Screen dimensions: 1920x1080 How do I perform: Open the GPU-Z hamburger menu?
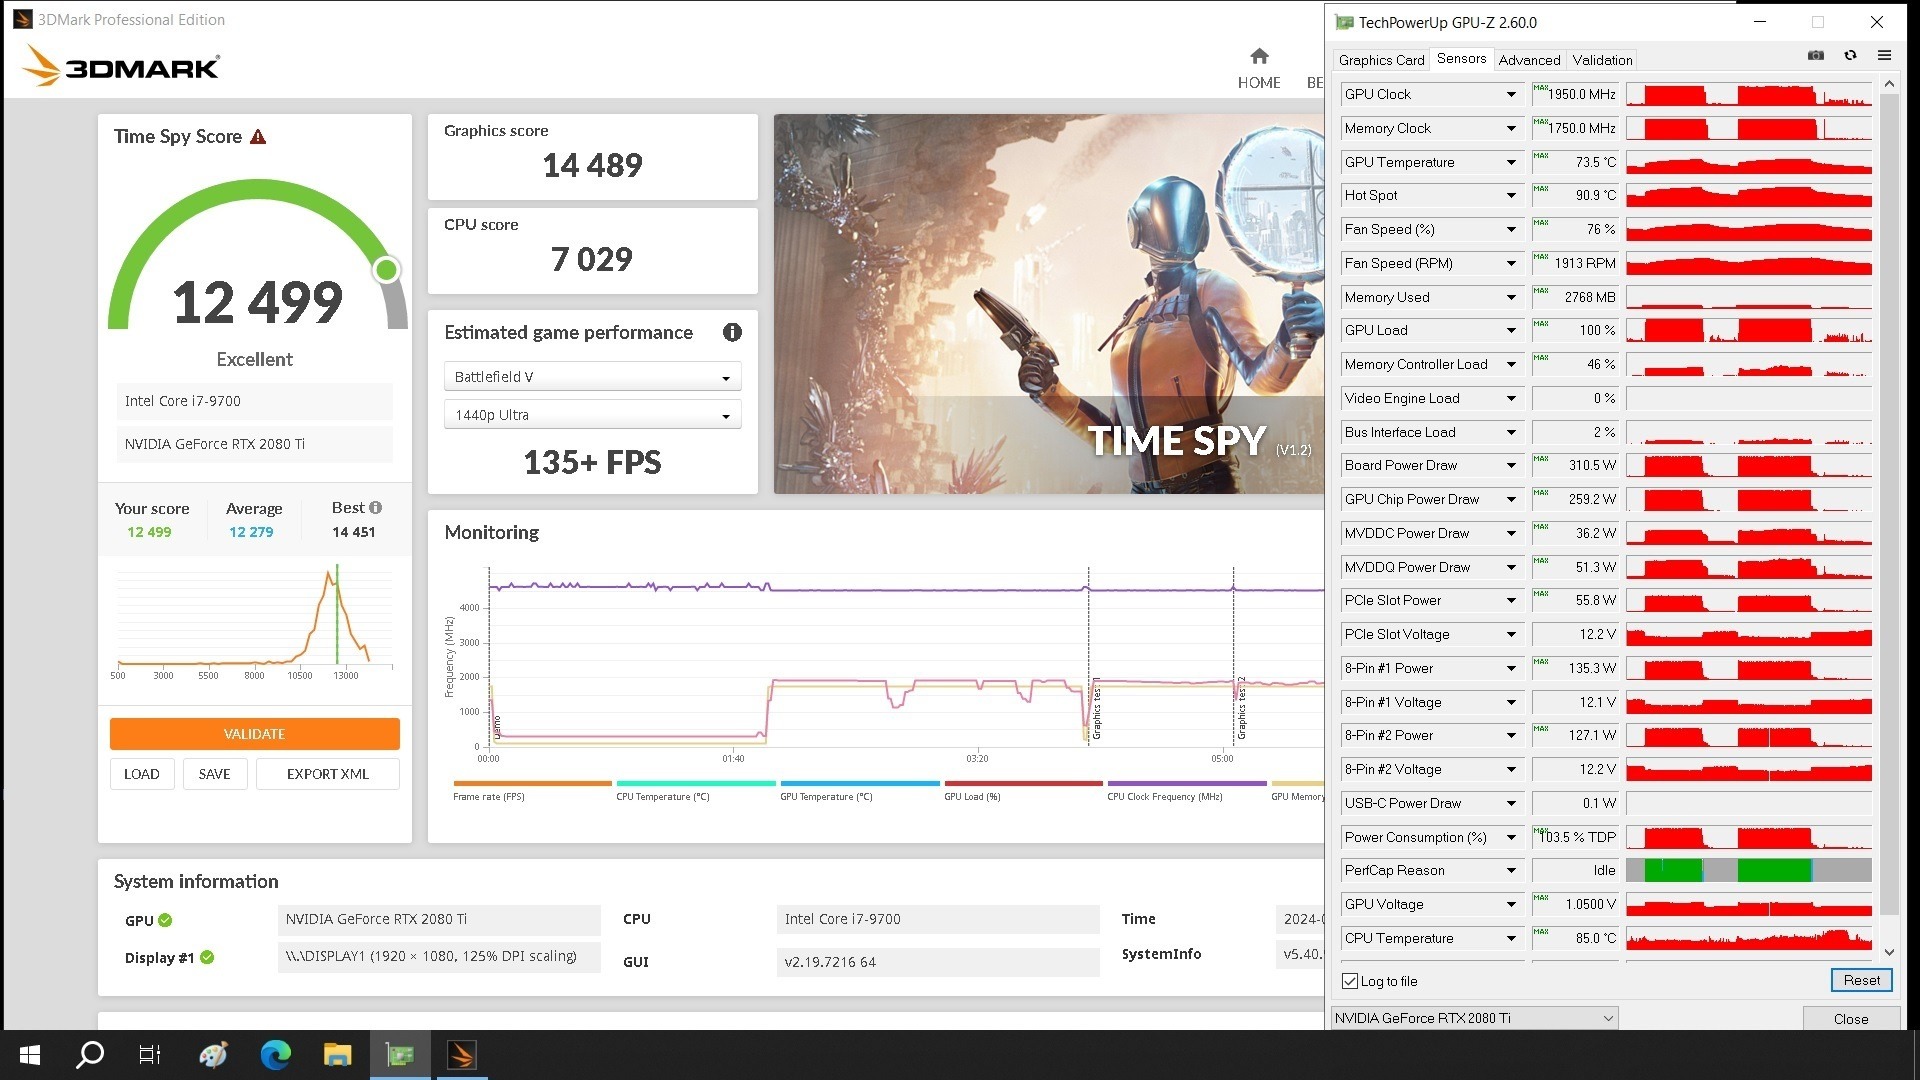point(1884,56)
